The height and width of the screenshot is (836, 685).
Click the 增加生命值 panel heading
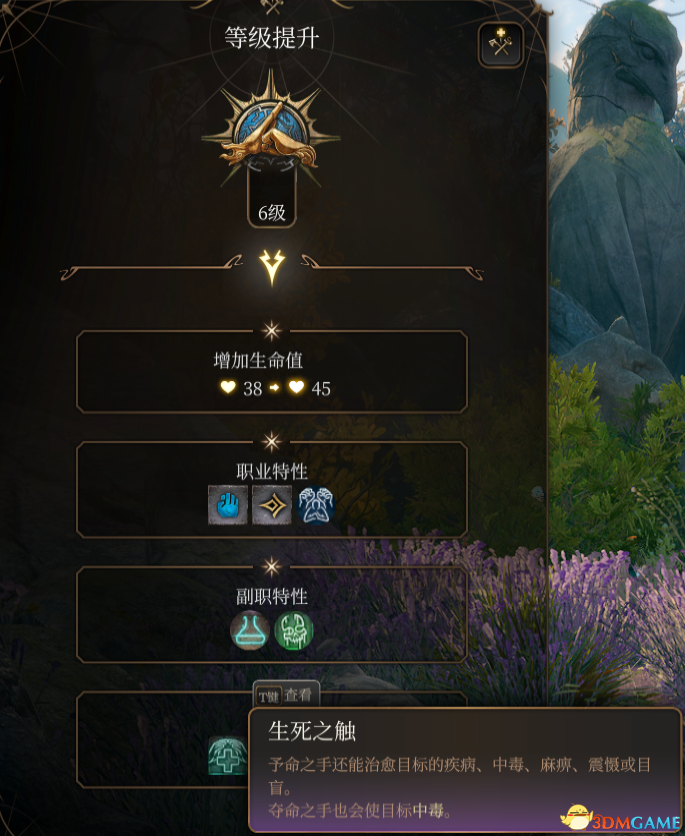pos(258,360)
